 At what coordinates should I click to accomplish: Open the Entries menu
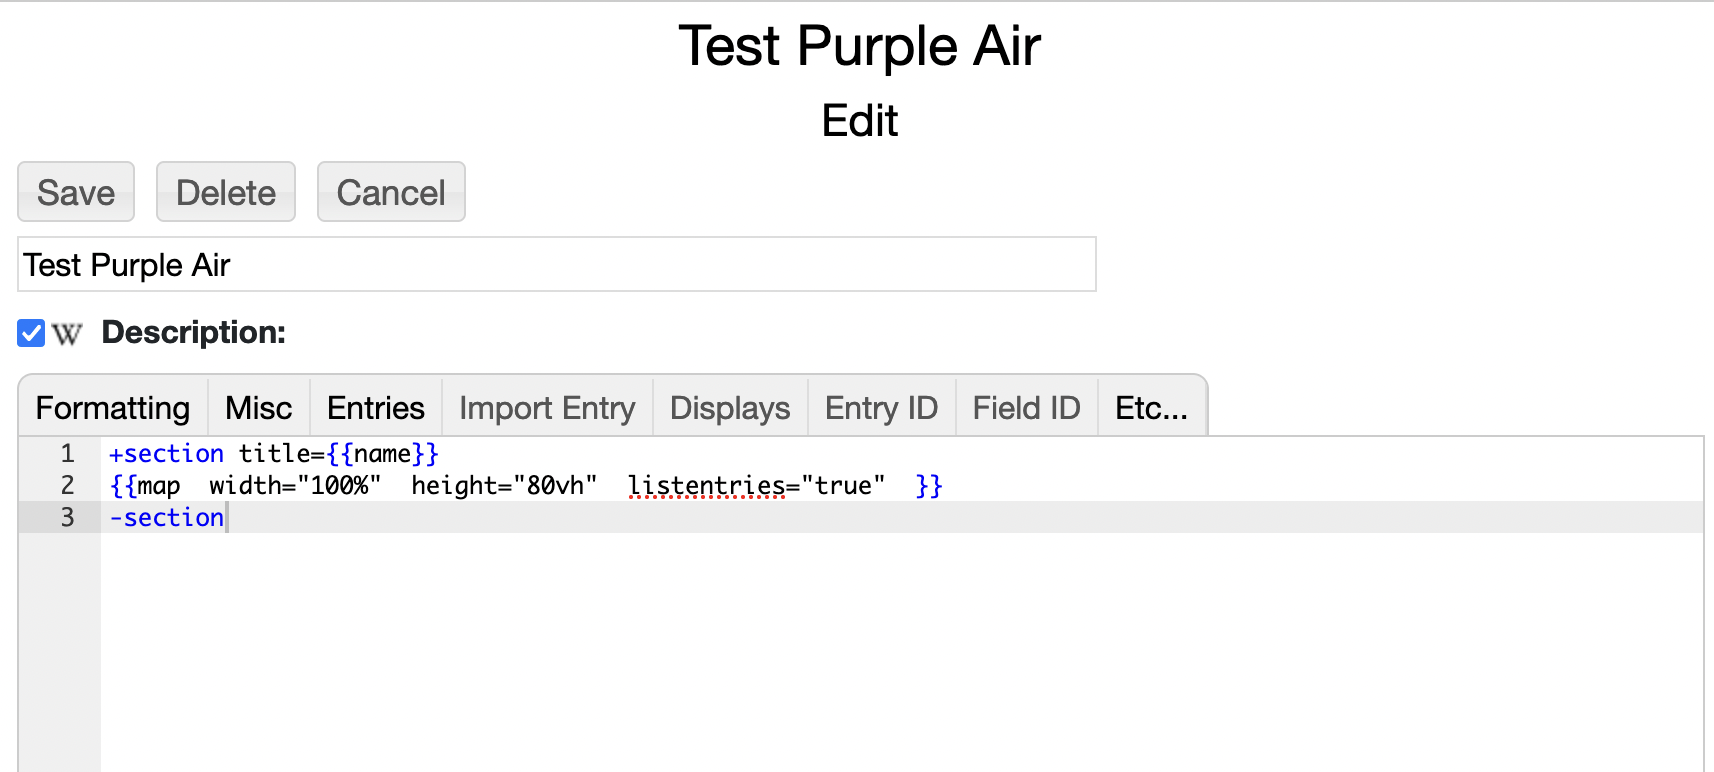(376, 408)
